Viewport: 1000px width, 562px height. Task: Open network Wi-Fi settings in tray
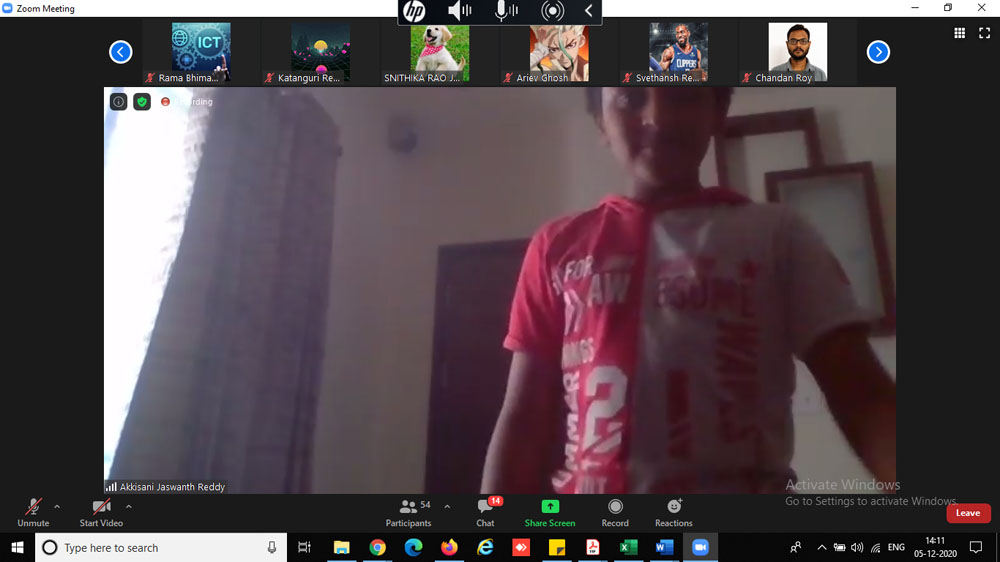(876, 547)
